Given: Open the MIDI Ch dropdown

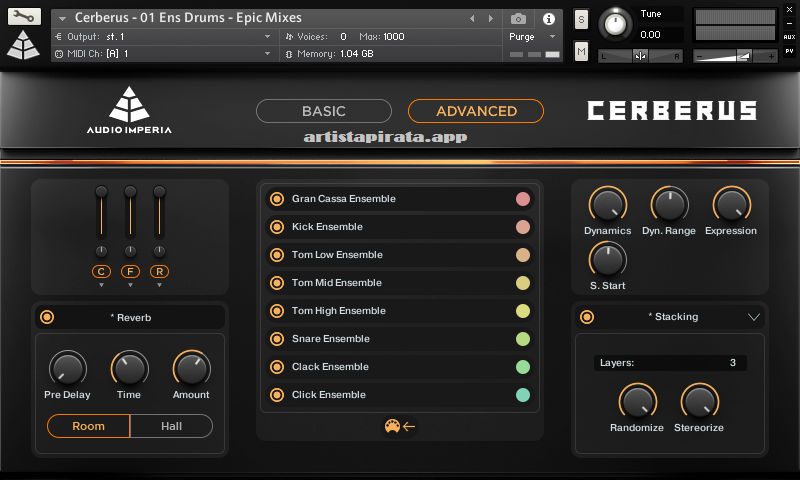Looking at the screenshot, I should pyautogui.click(x=267, y=54).
